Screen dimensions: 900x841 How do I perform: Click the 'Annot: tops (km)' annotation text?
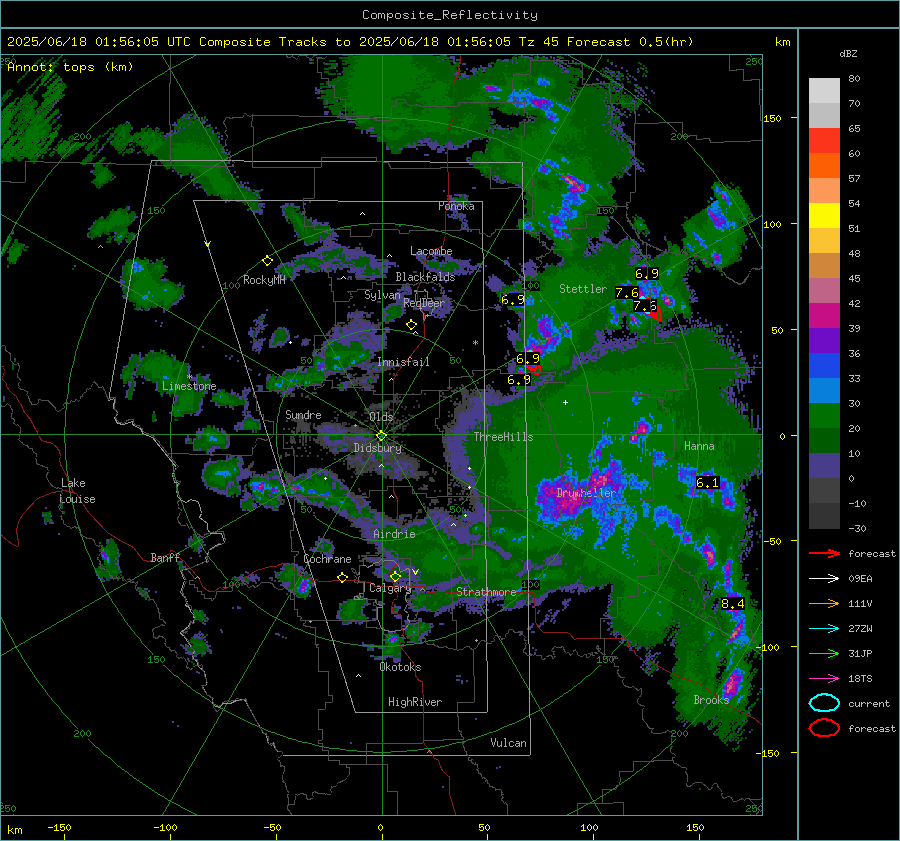70,67
